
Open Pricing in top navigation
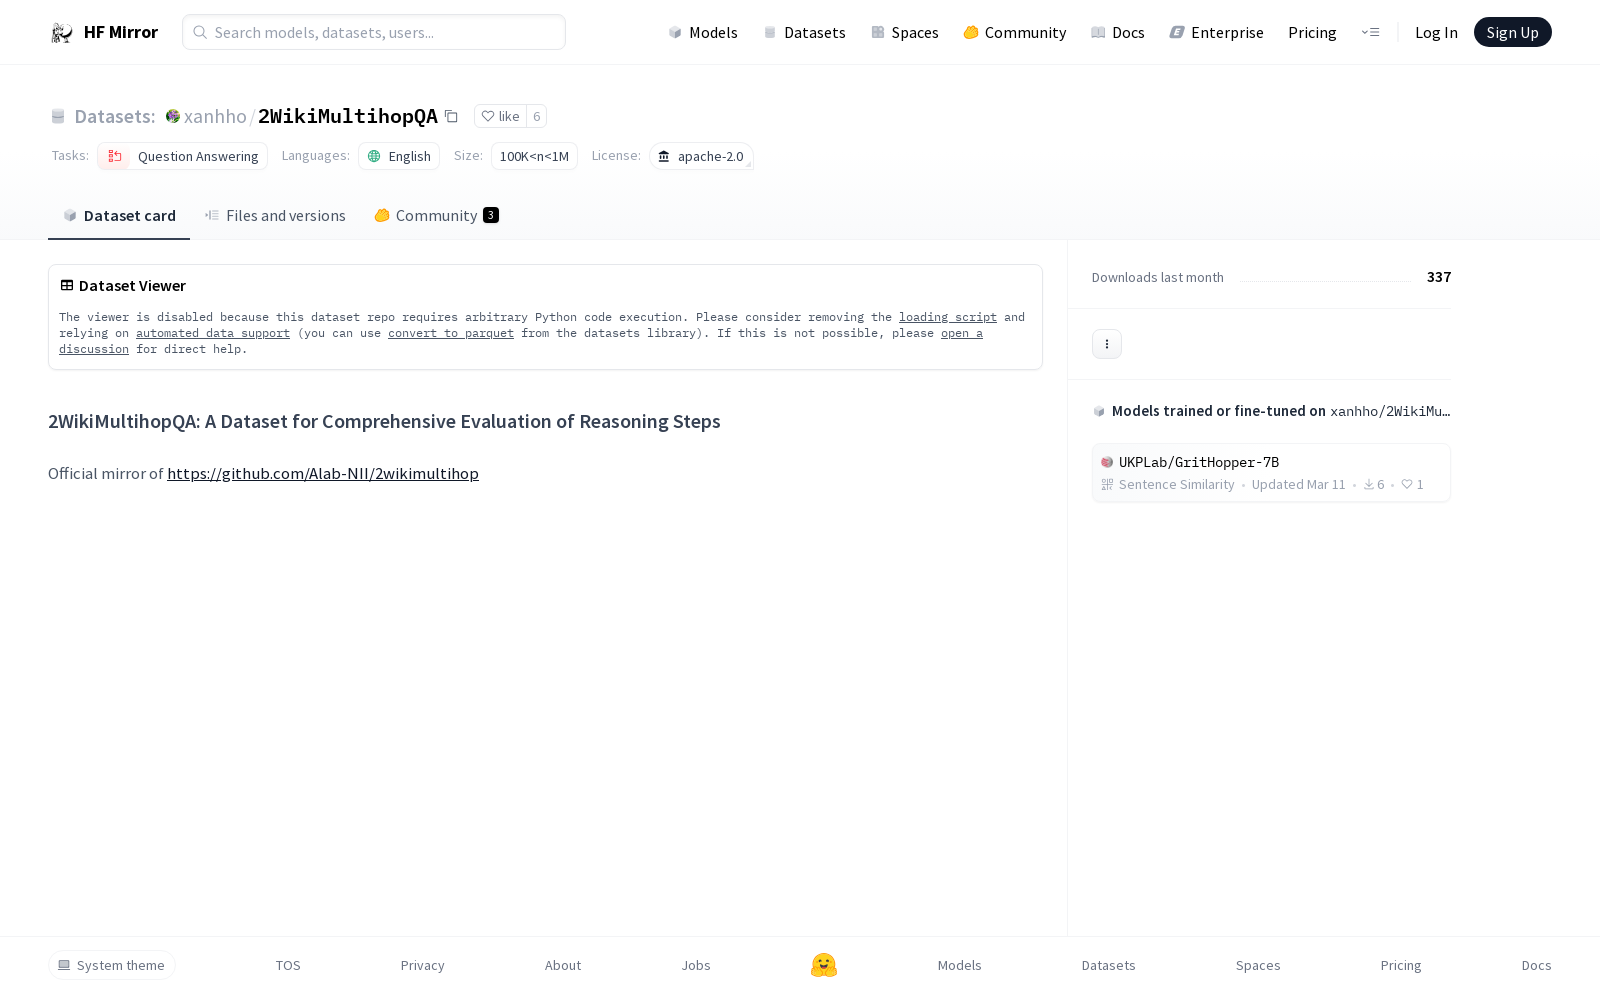tap(1312, 32)
